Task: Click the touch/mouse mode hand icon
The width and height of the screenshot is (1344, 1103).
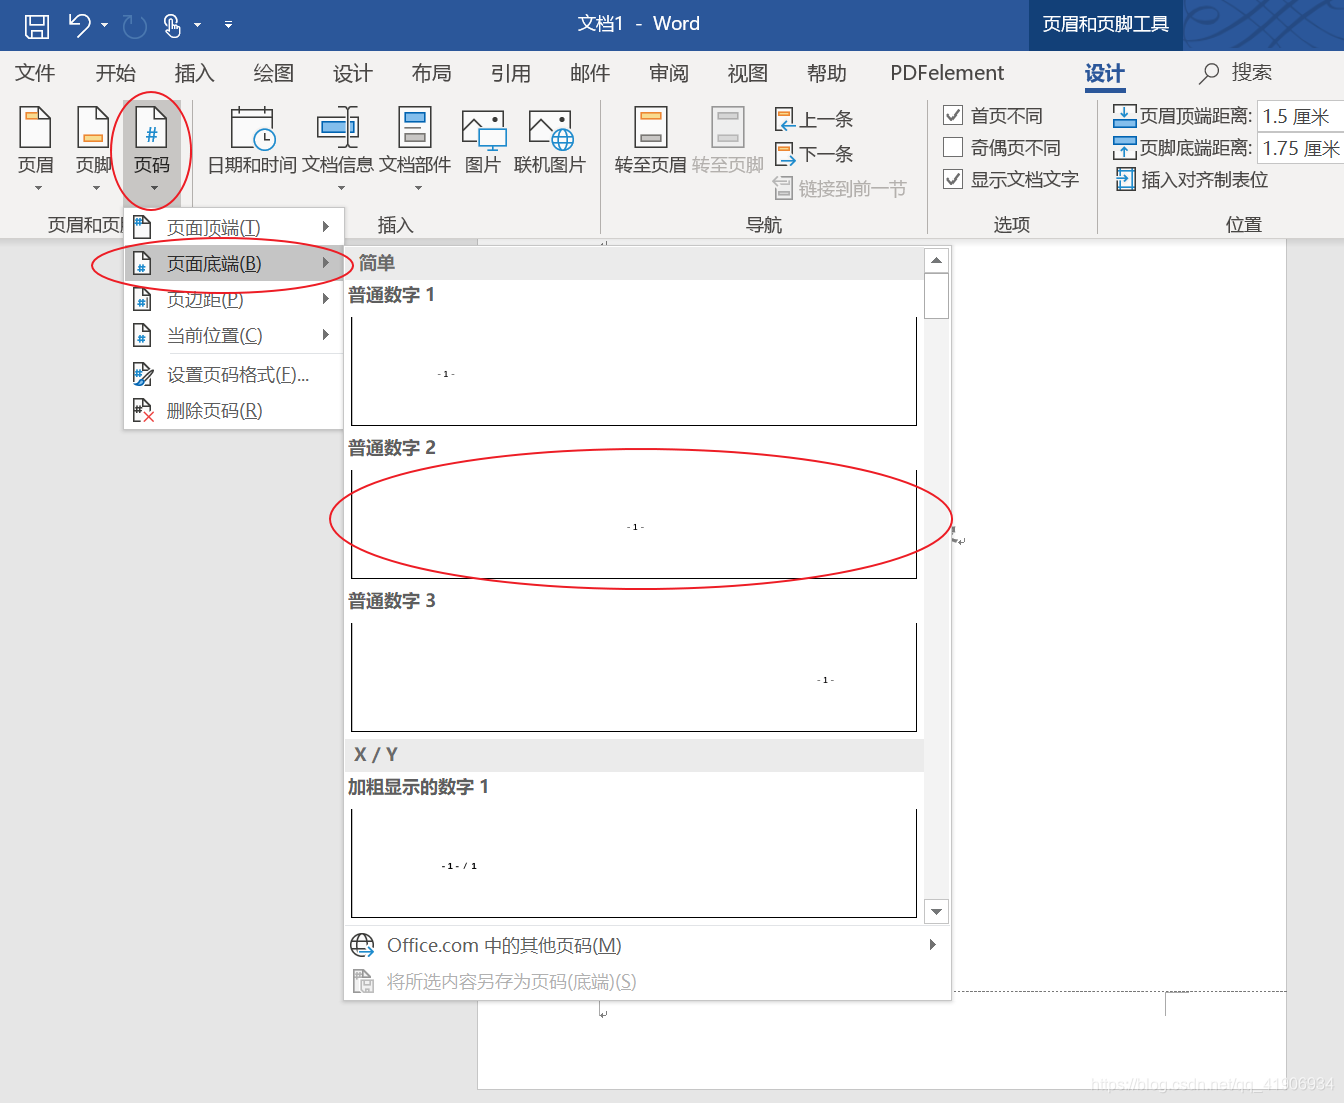Action: [172, 25]
